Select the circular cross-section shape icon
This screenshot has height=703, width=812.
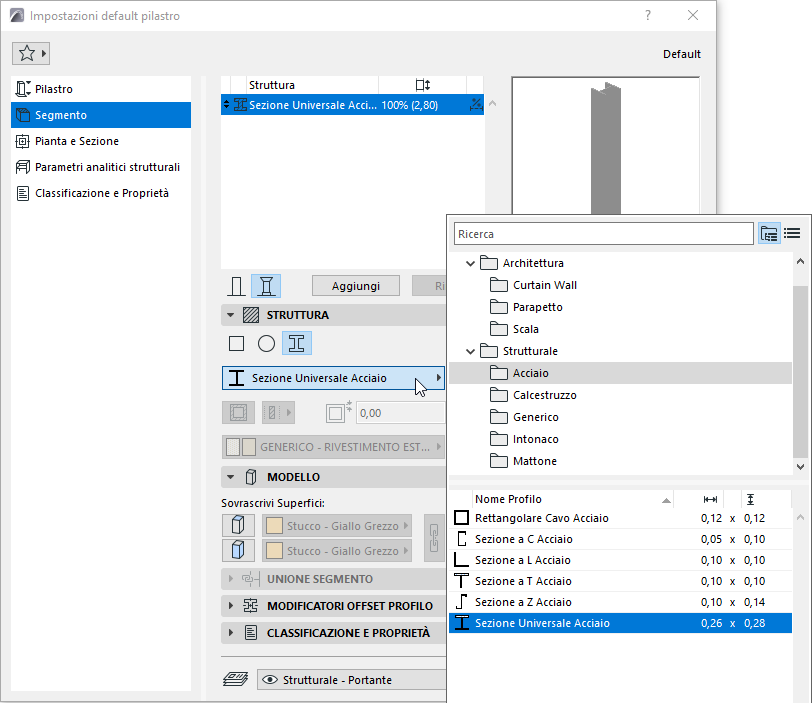[x=266, y=343]
